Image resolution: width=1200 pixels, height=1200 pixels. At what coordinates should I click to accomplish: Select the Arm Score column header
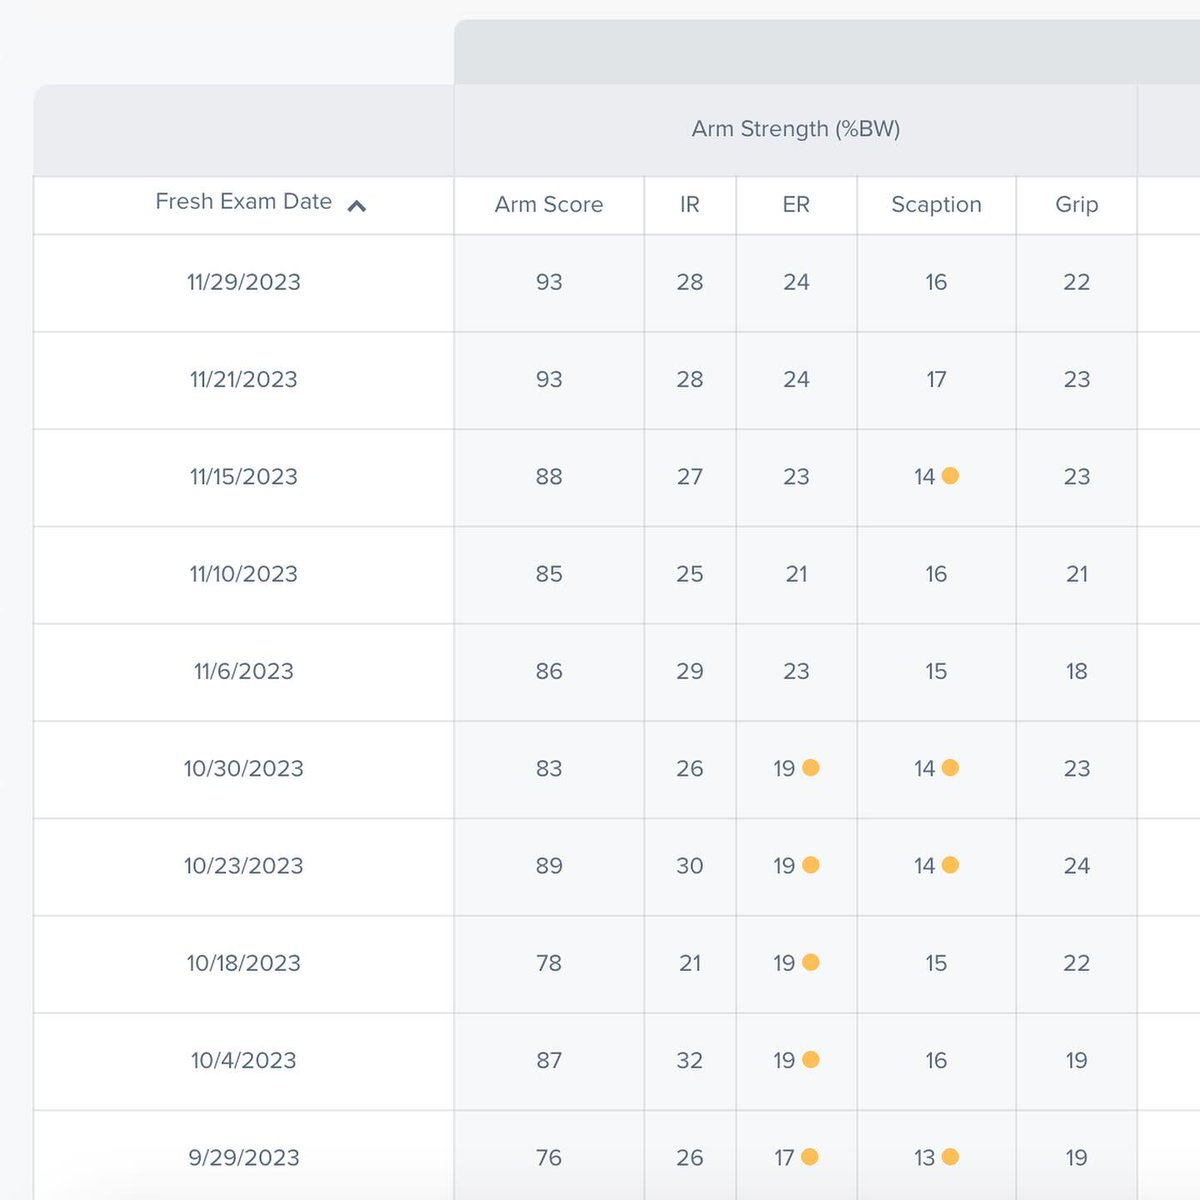click(x=549, y=205)
